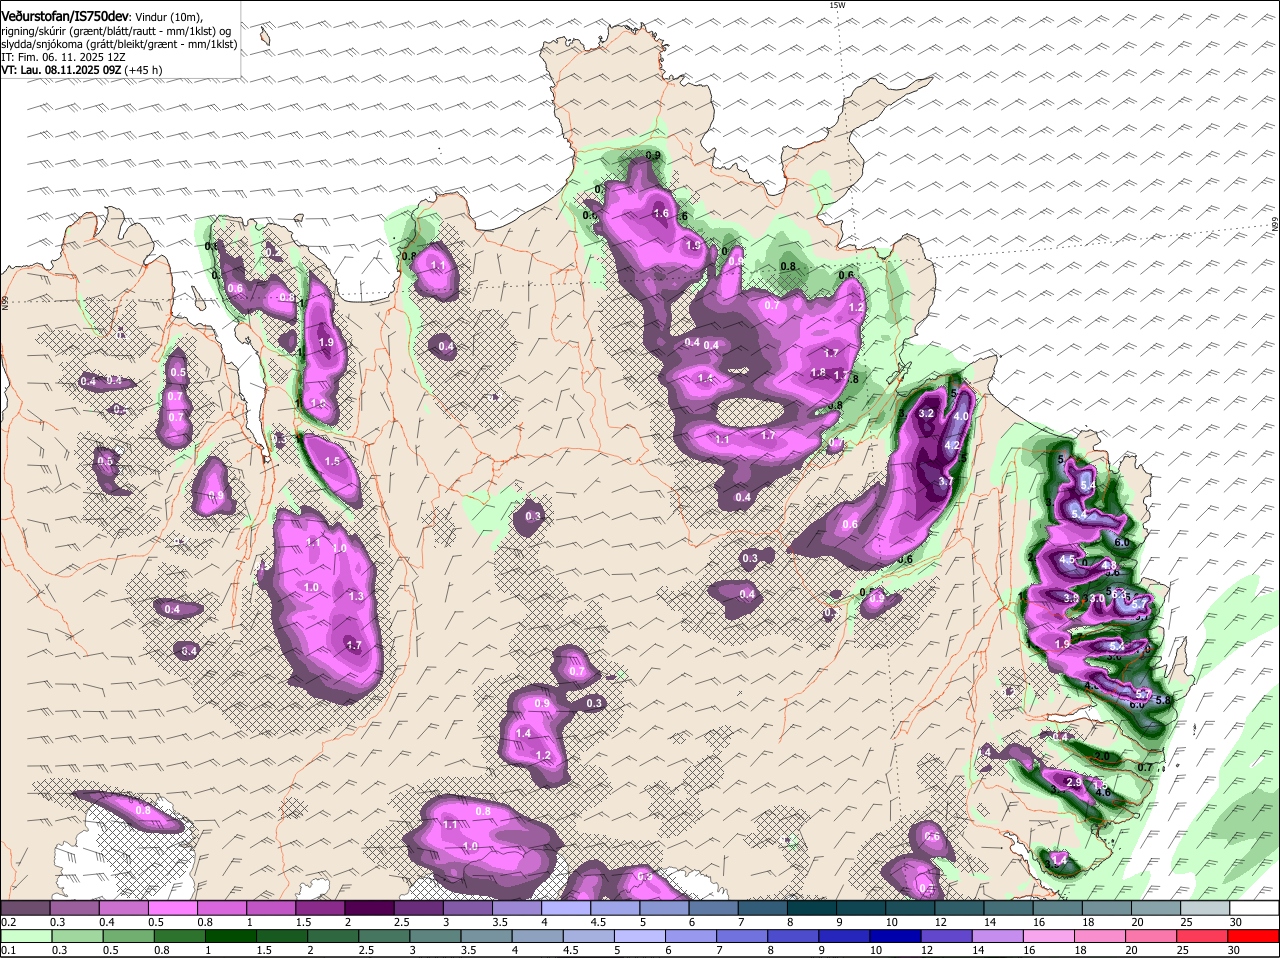This screenshot has height=958, width=1280.
Task: Click the snow legend swatch between 12 and 14
Action: pyautogui.click(x=960, y=907)
